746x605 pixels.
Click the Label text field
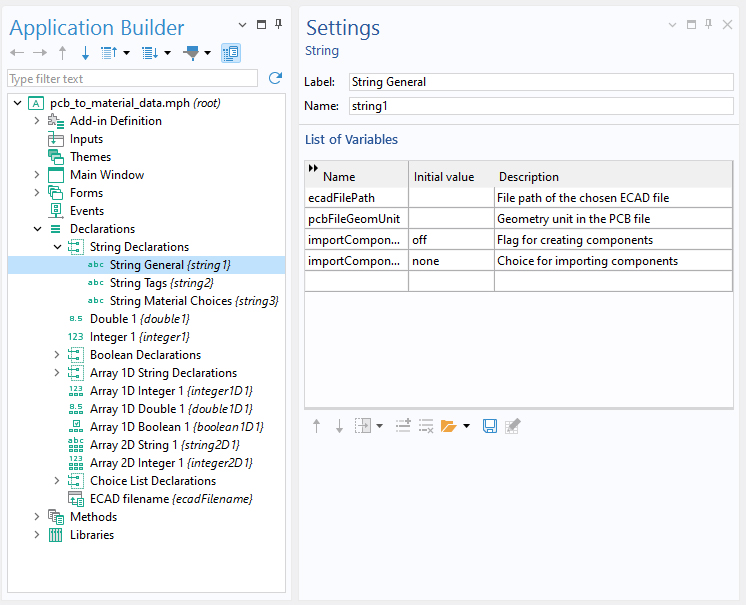[x=541, y=82]
